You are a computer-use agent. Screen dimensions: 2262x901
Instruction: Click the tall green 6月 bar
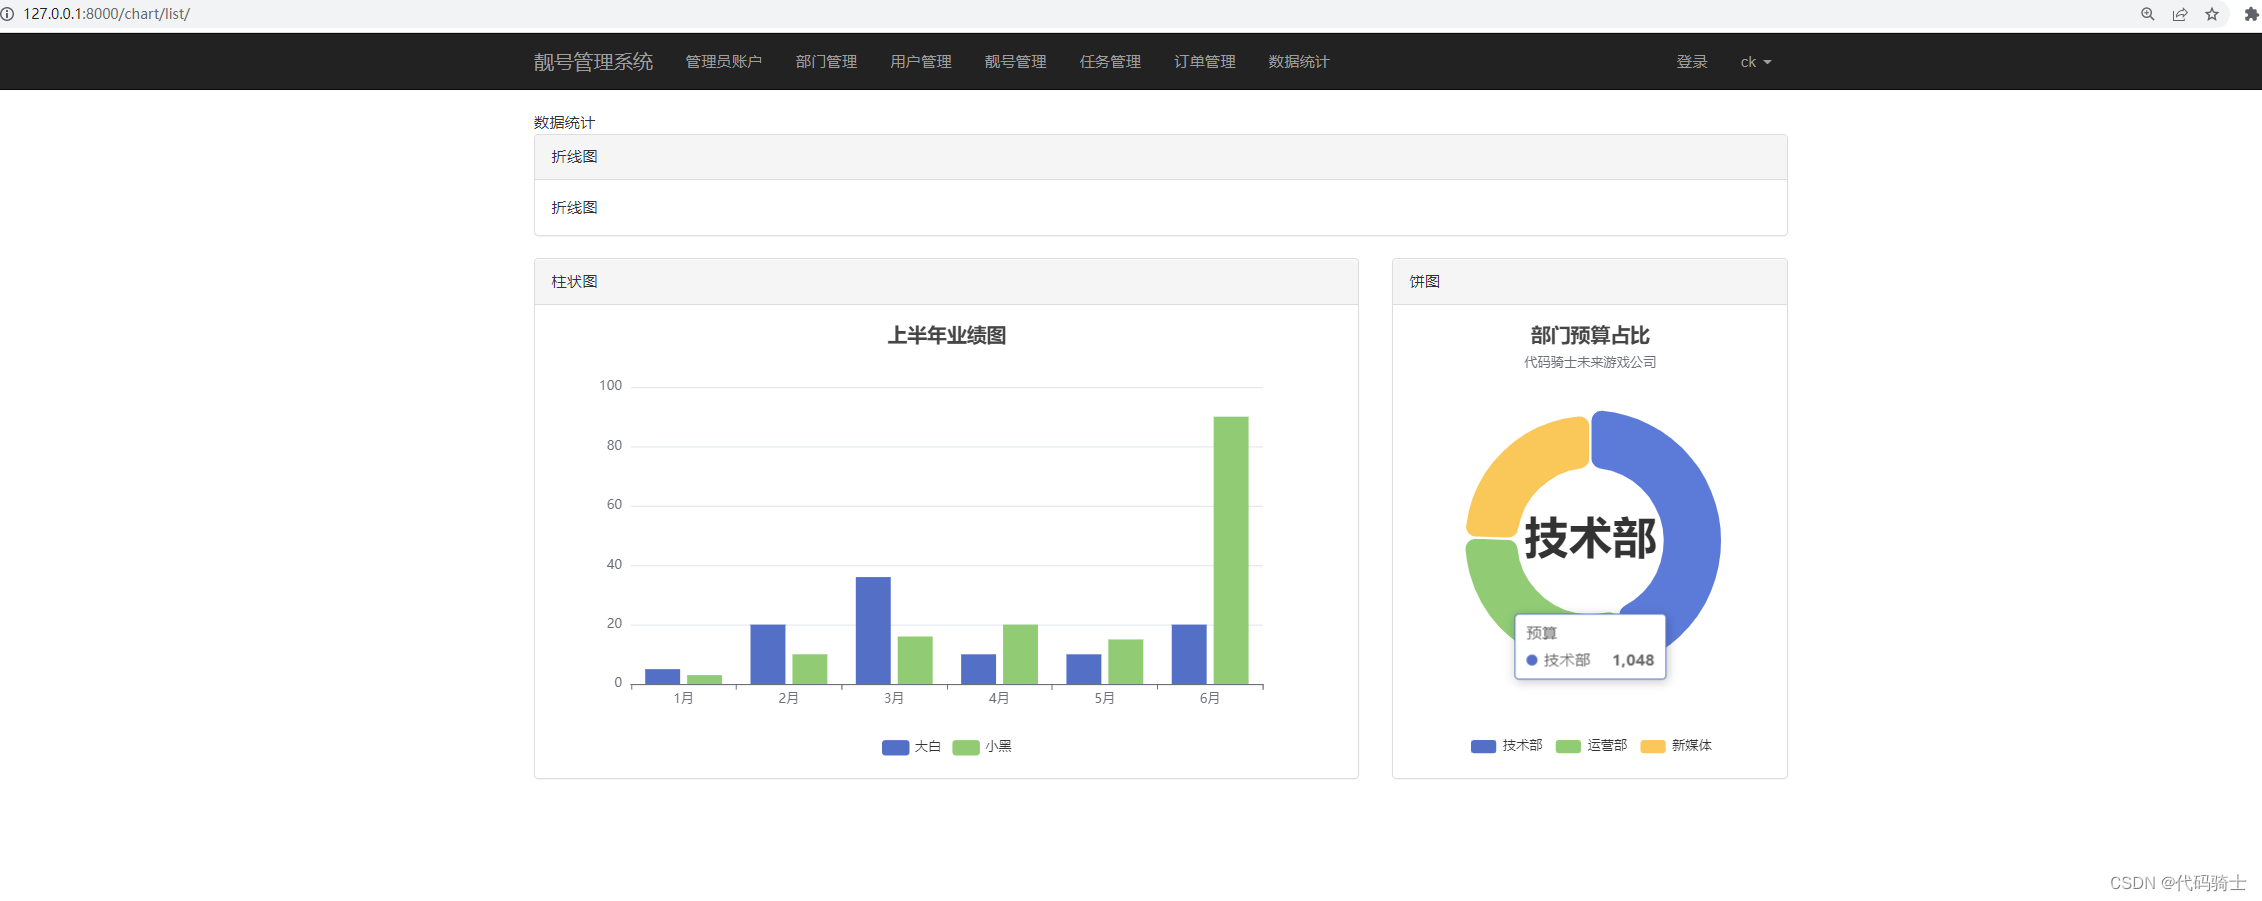tap(1231, 550)
